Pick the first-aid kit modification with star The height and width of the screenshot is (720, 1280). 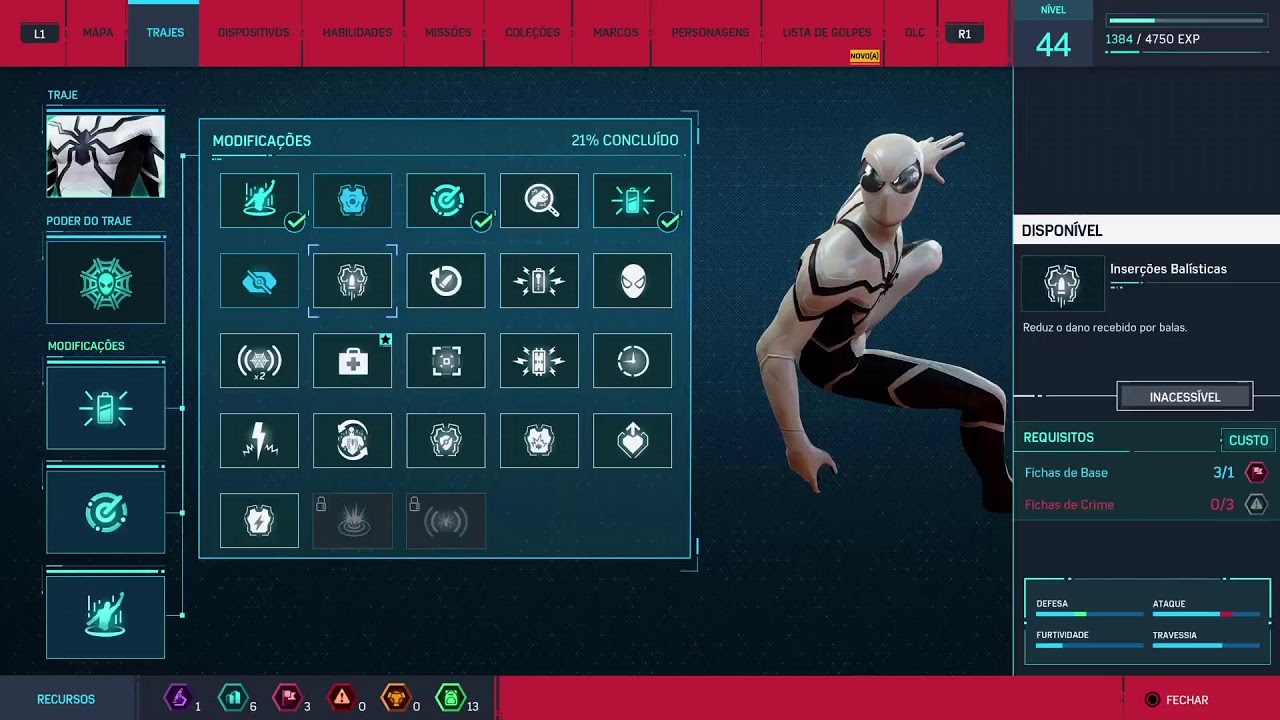tap(352, 360)
